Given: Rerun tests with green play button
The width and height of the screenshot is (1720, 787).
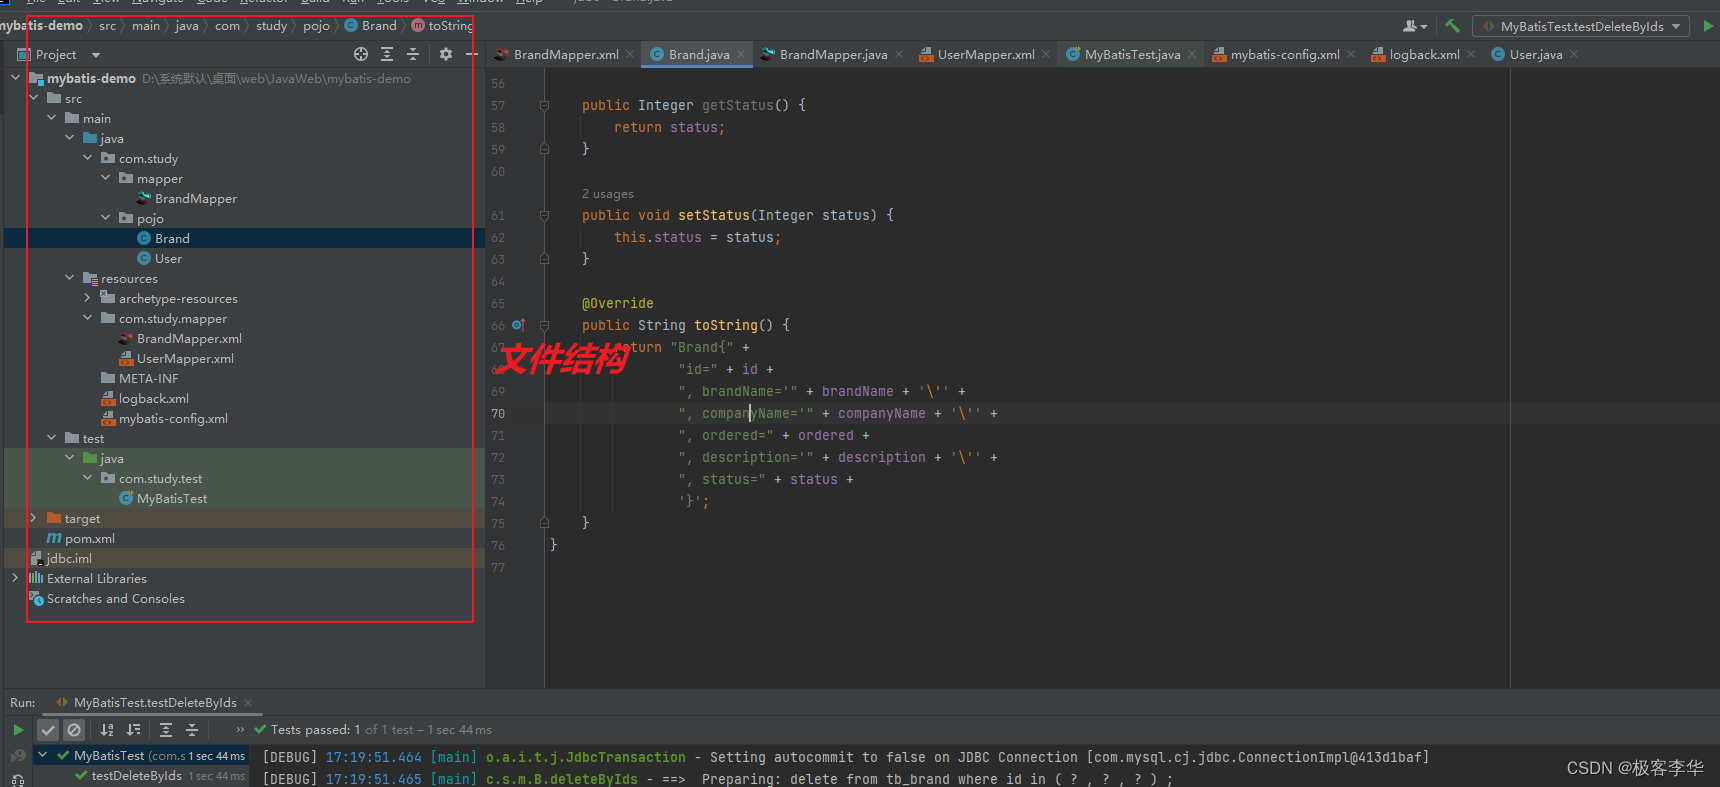Looking at the screenshot, I should pos(18,730).
